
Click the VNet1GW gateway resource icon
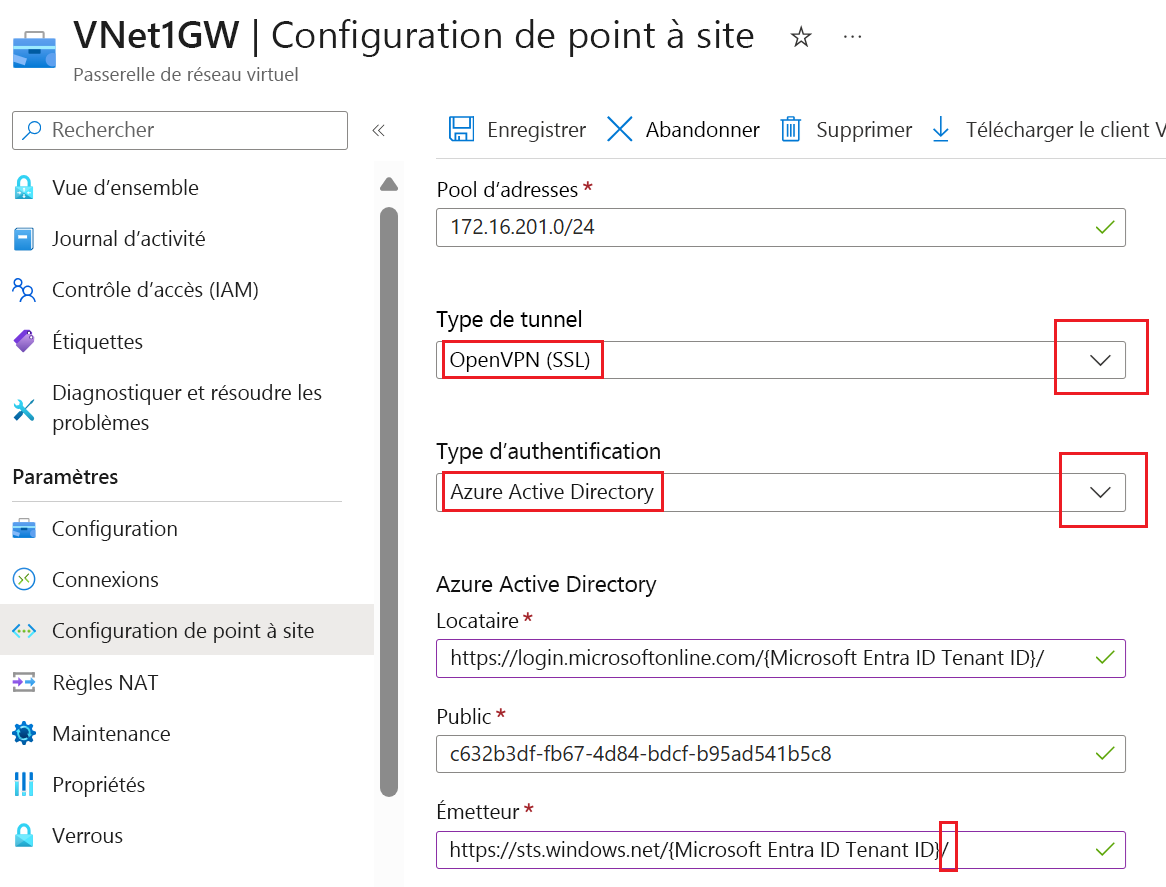[34, 50]
